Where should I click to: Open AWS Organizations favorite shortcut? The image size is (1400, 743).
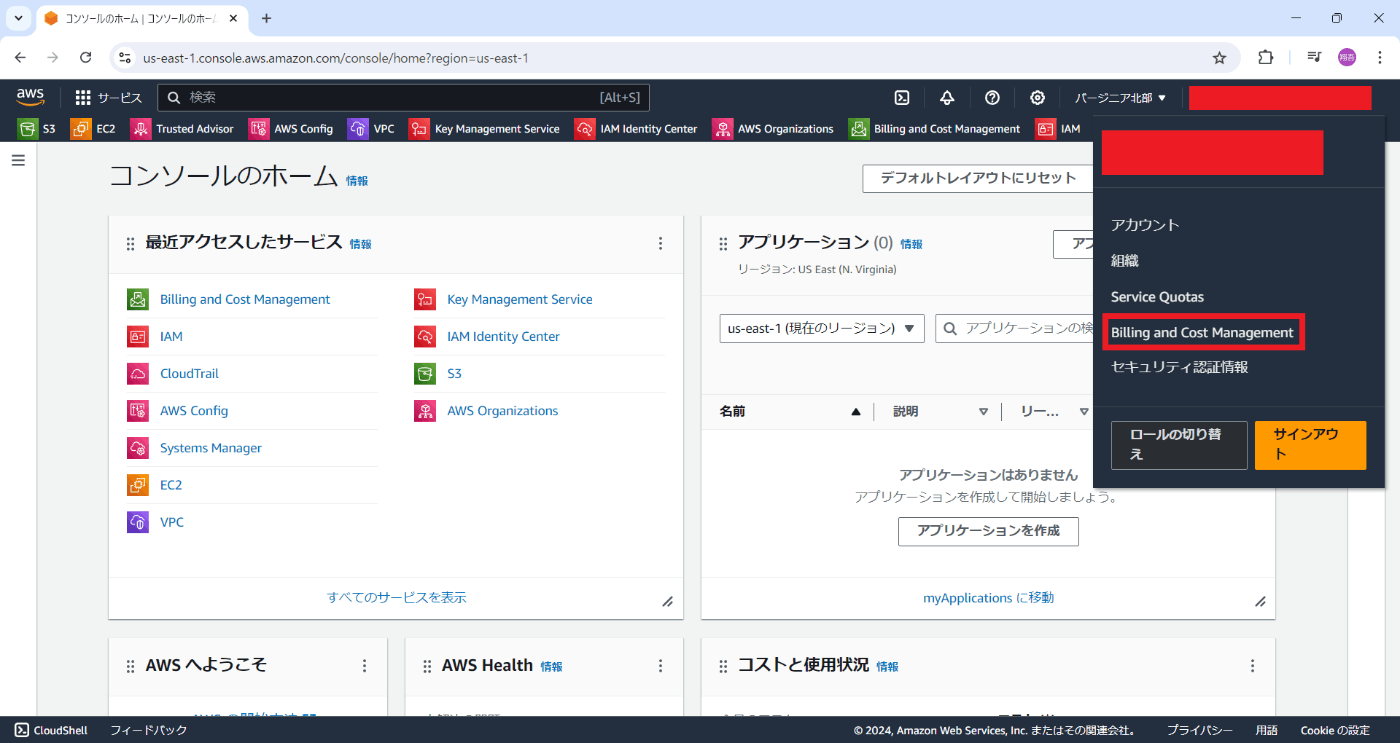click(x=773, y=129)
